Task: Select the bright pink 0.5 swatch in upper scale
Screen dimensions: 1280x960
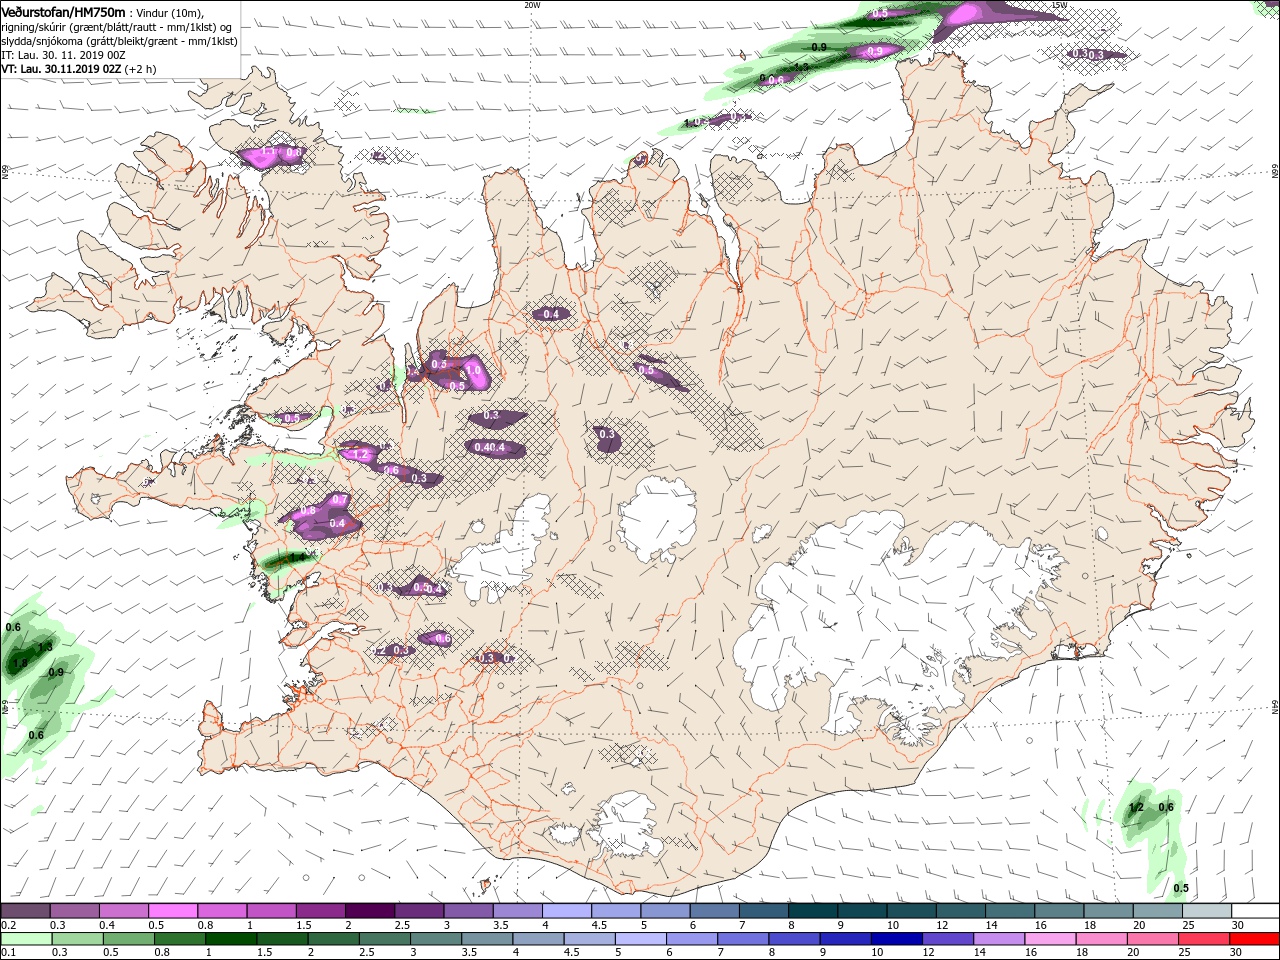Action: pos(173,911)
